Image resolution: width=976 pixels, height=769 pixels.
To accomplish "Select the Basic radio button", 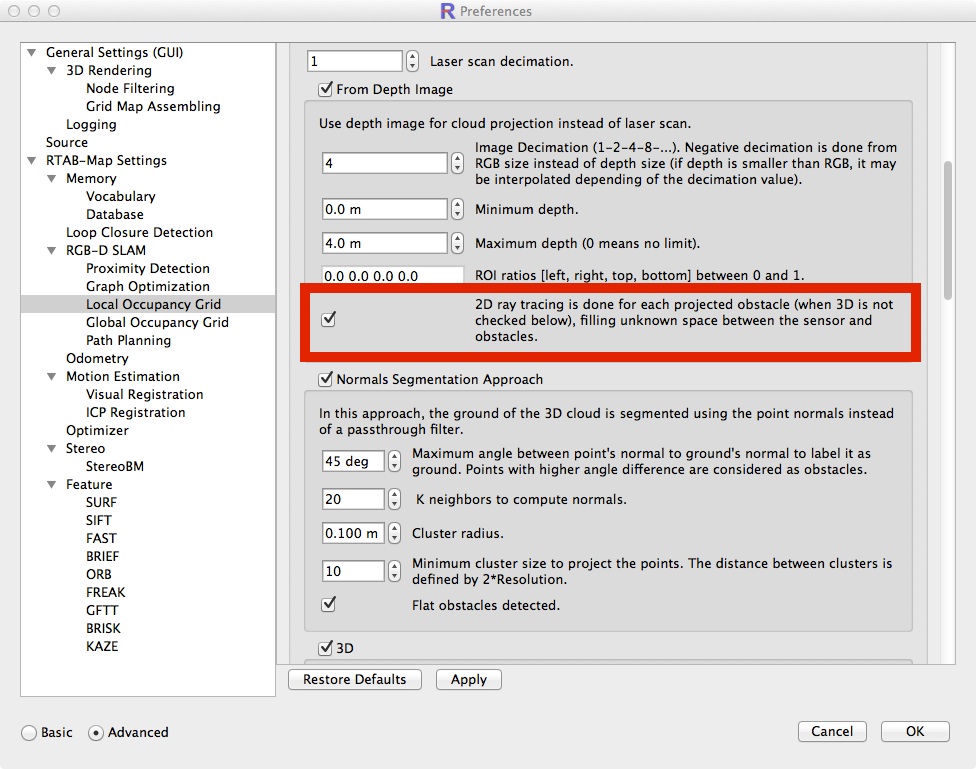I will (30, 733).
